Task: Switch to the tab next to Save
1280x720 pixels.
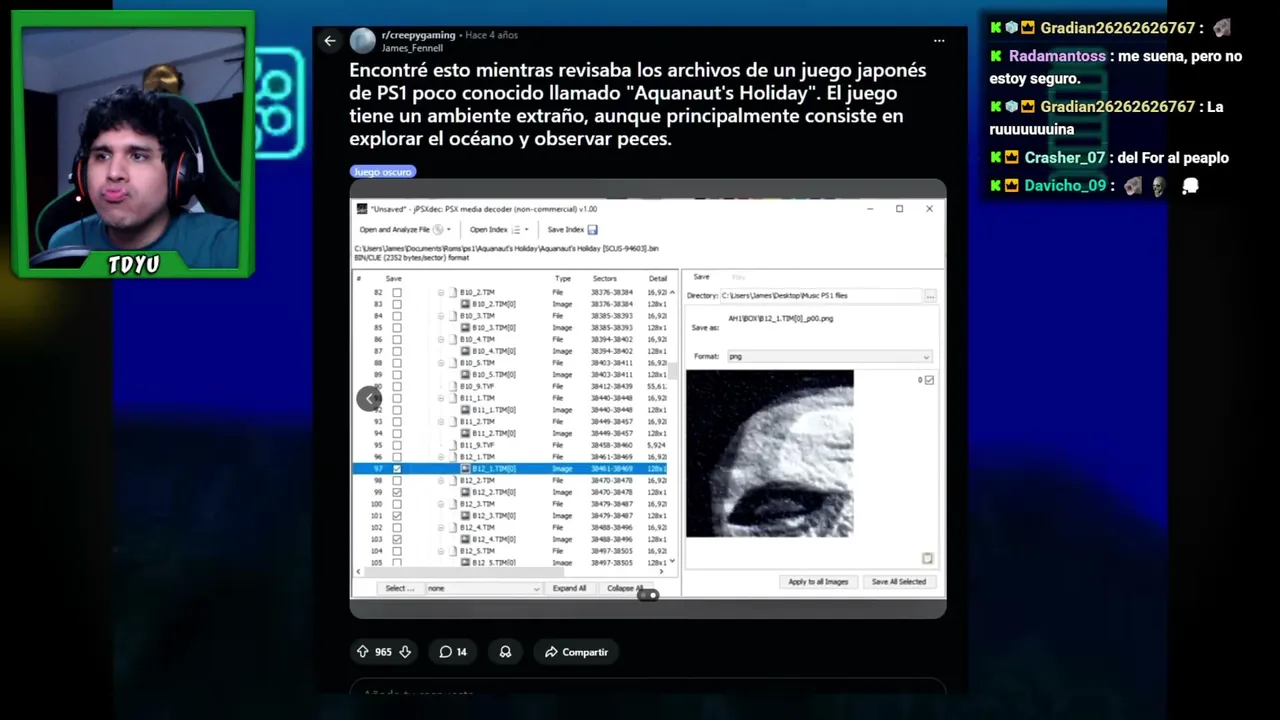Action: pos(739,277)
